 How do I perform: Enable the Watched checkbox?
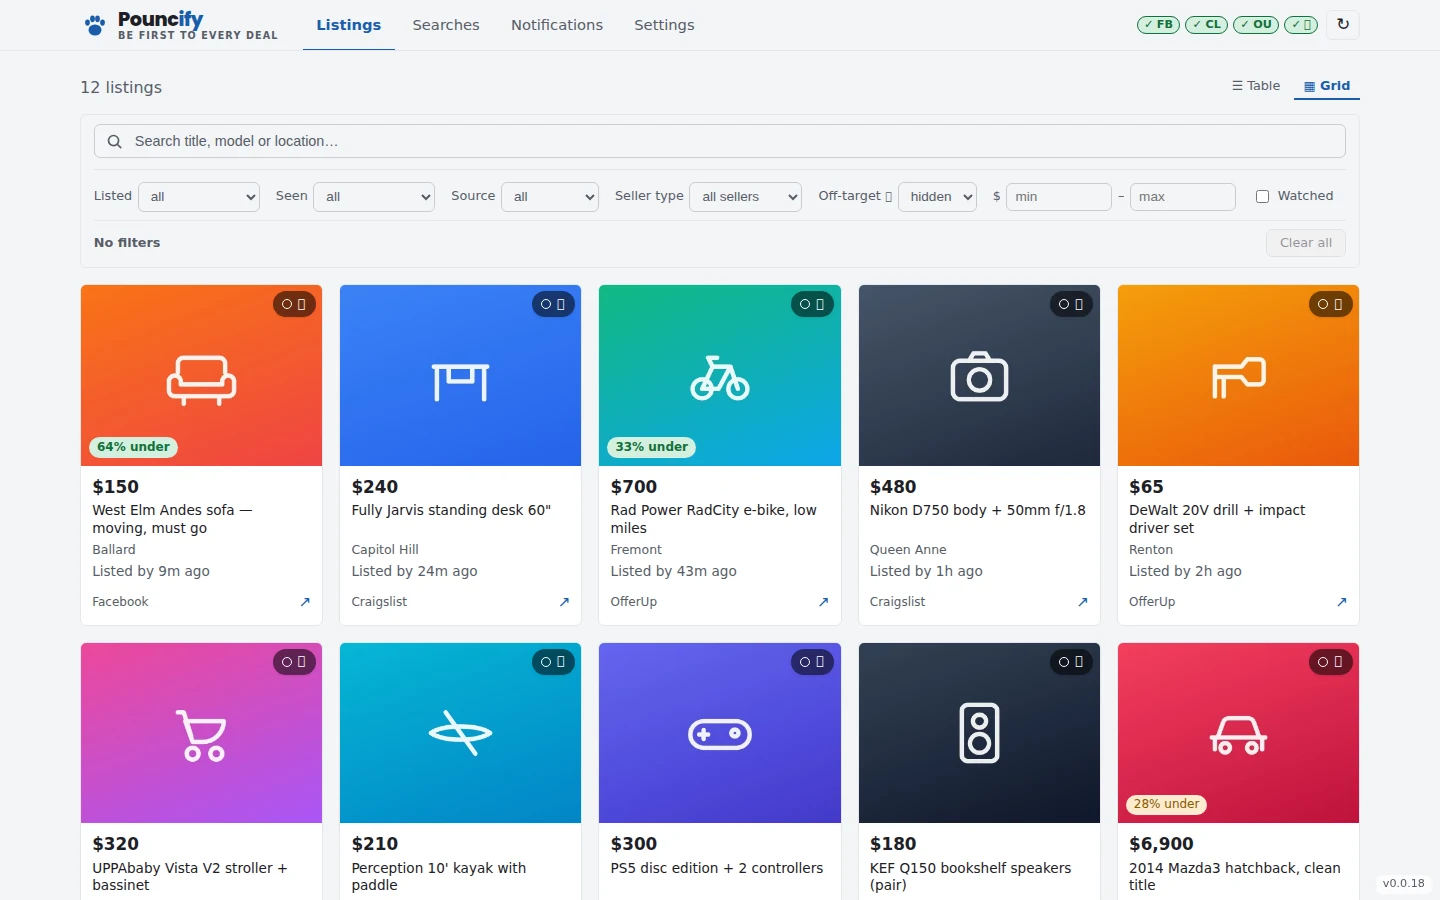(x=1262, y=197)
